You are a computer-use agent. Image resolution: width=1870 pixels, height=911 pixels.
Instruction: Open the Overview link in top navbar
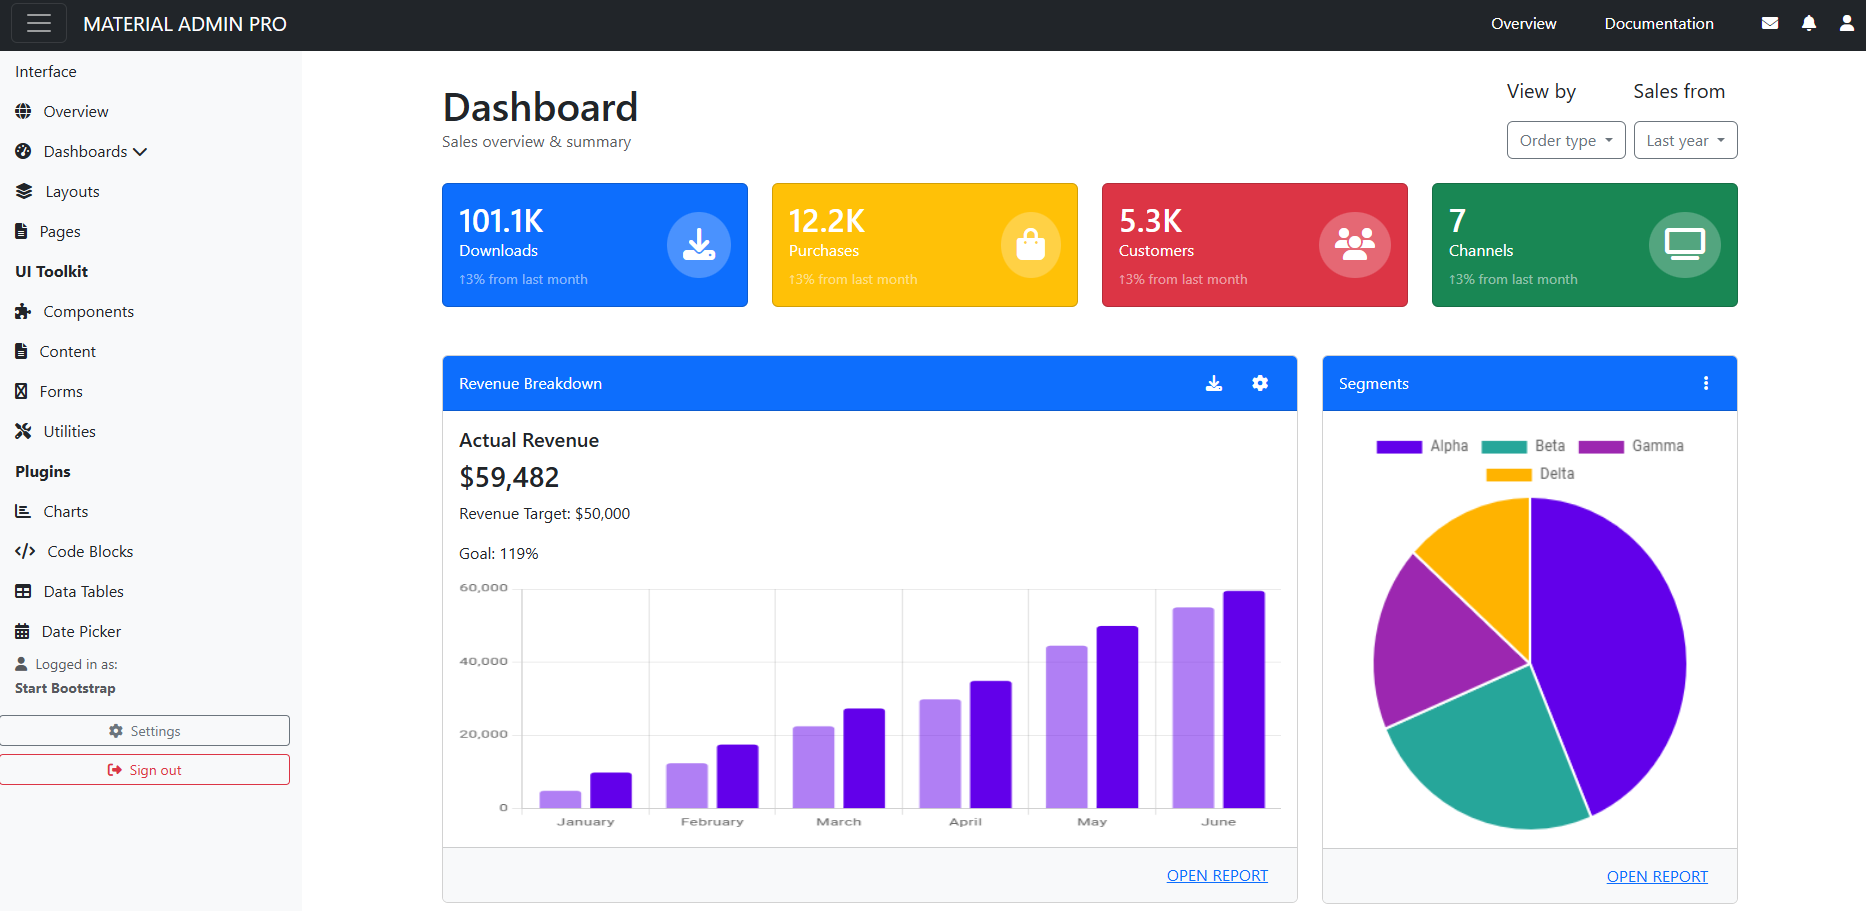pyautogui.click(x=1523, y=23)
